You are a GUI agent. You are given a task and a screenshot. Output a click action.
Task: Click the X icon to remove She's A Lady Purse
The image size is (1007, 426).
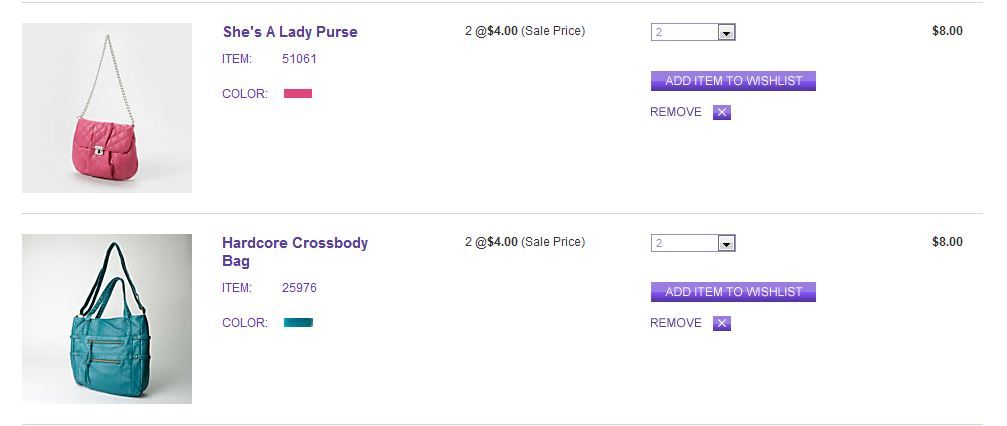pos(722,112)
